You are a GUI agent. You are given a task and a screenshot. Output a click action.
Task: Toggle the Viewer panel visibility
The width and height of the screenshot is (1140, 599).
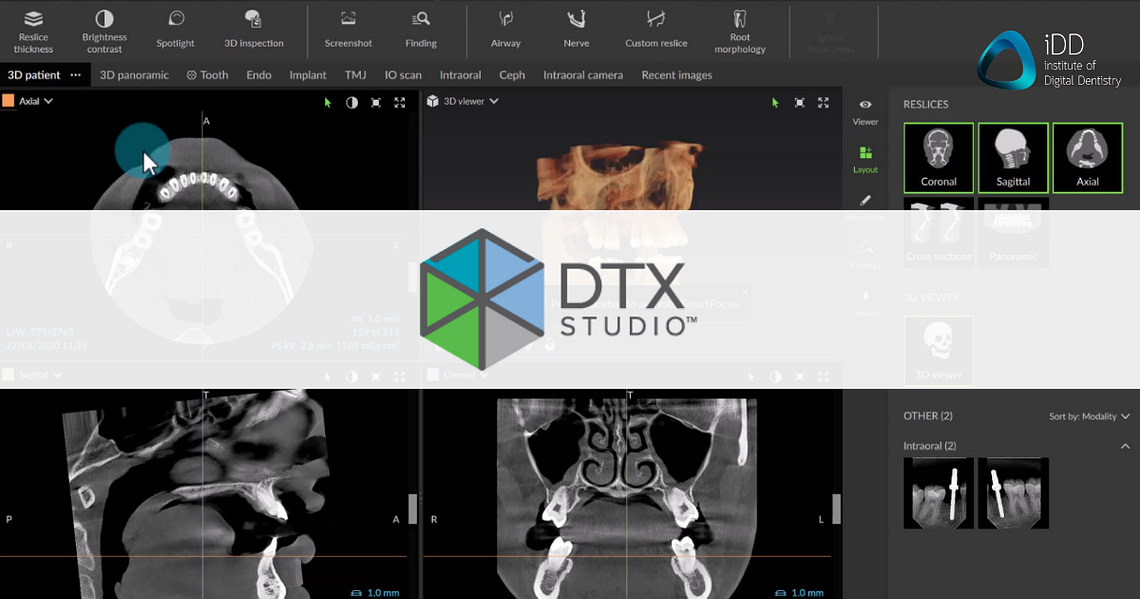[x=864, y=110]
